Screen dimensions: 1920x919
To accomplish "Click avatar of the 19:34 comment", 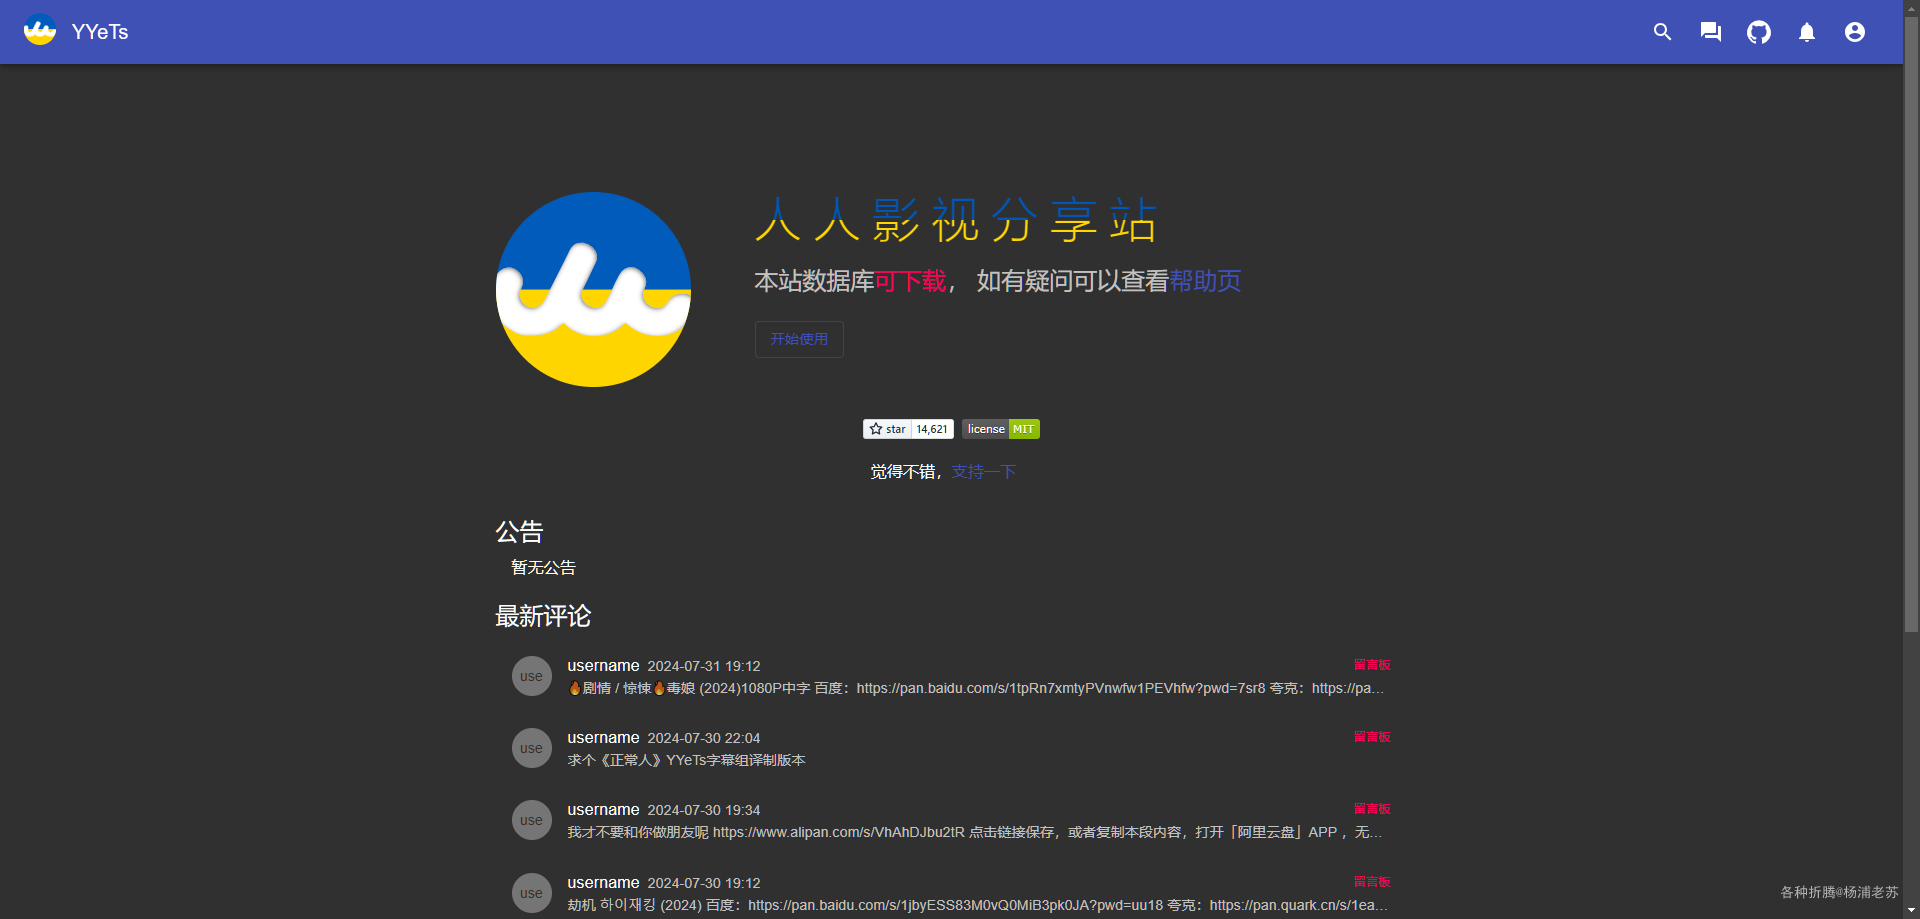I will (x=532, y=820).
